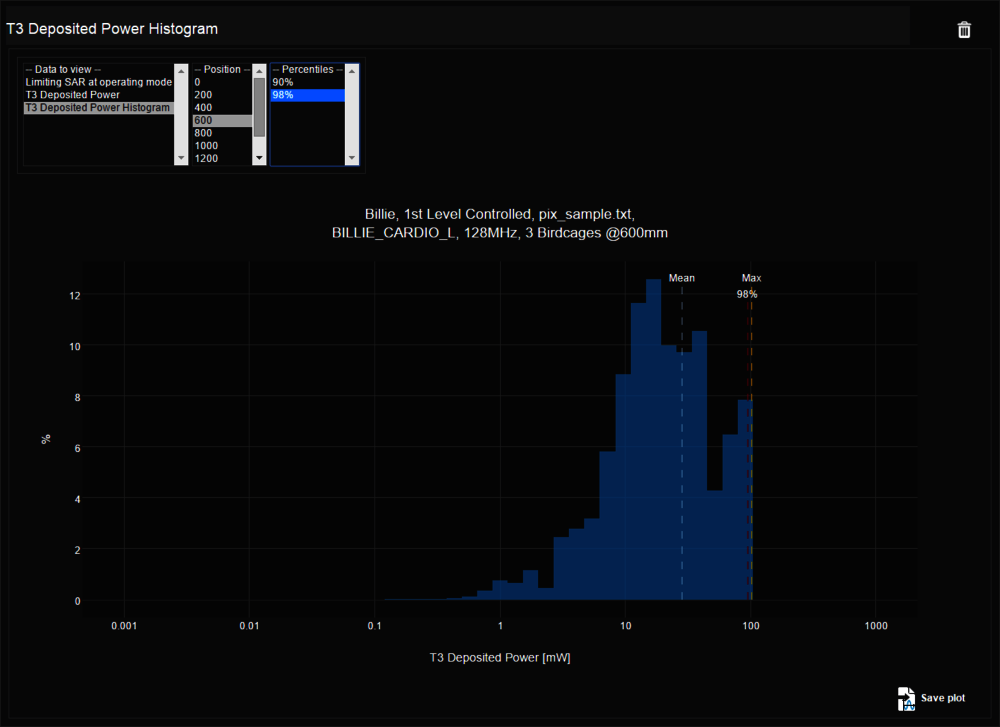Viewport: 1000px width, 727px height.
Task: Click Position list scroll down arrow
Action: click(260, 158)
